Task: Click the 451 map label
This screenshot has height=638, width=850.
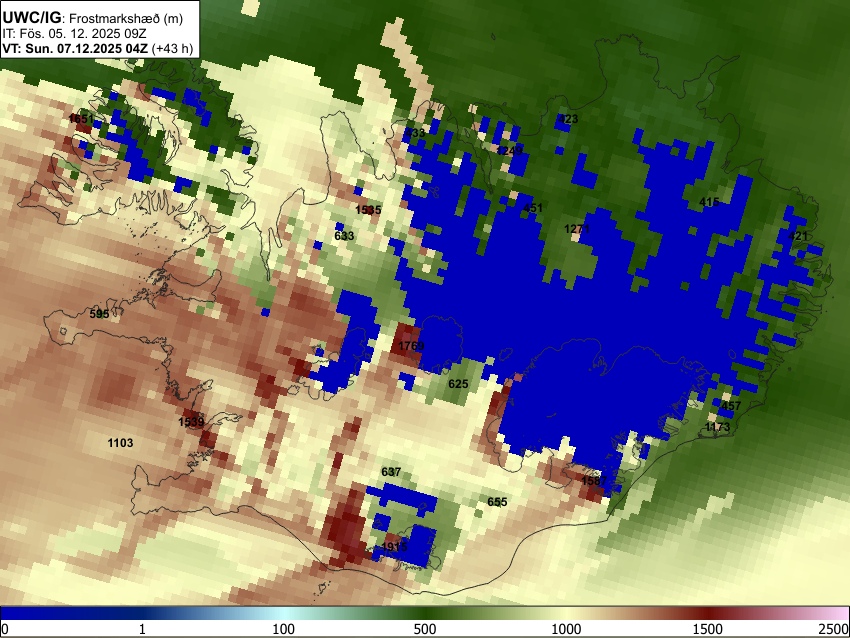Action: coord(532,208)
